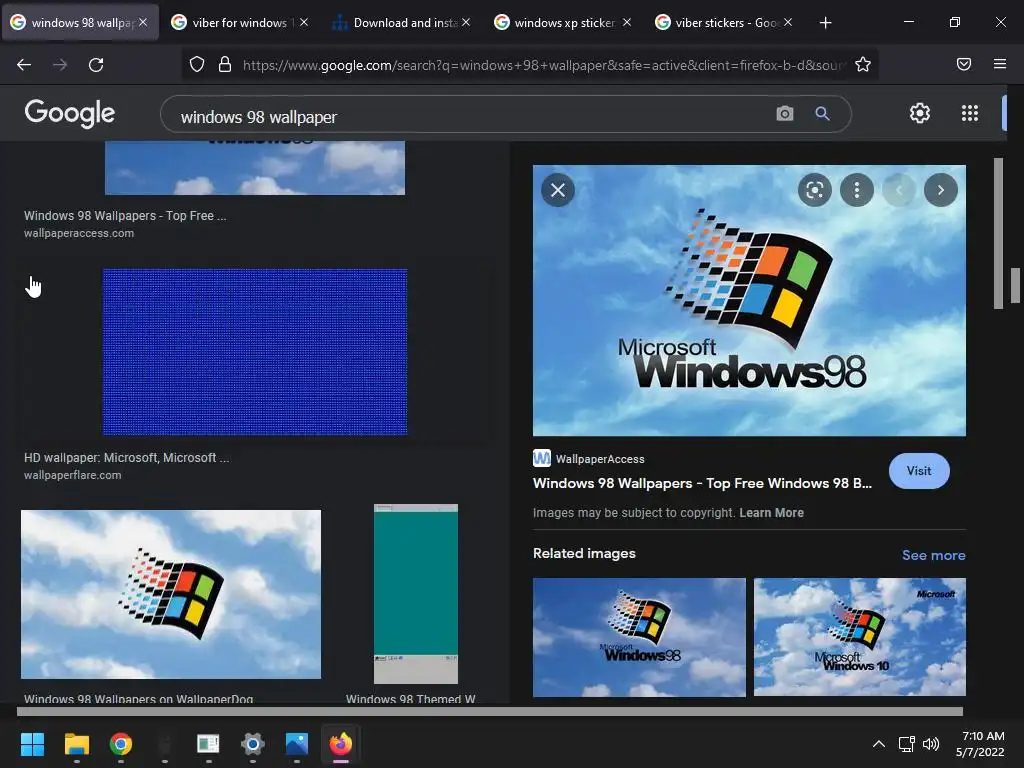Close the 'windows xp sticker' tab

click(626, 23)
